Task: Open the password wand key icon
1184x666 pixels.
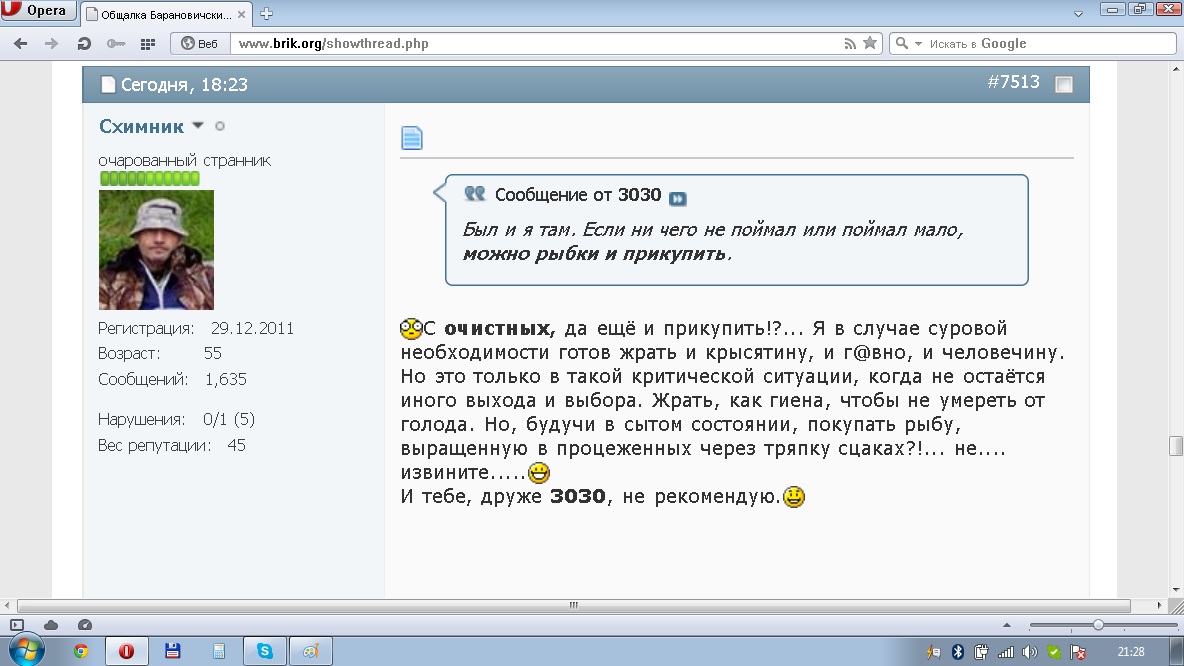Action: [116, 43]
